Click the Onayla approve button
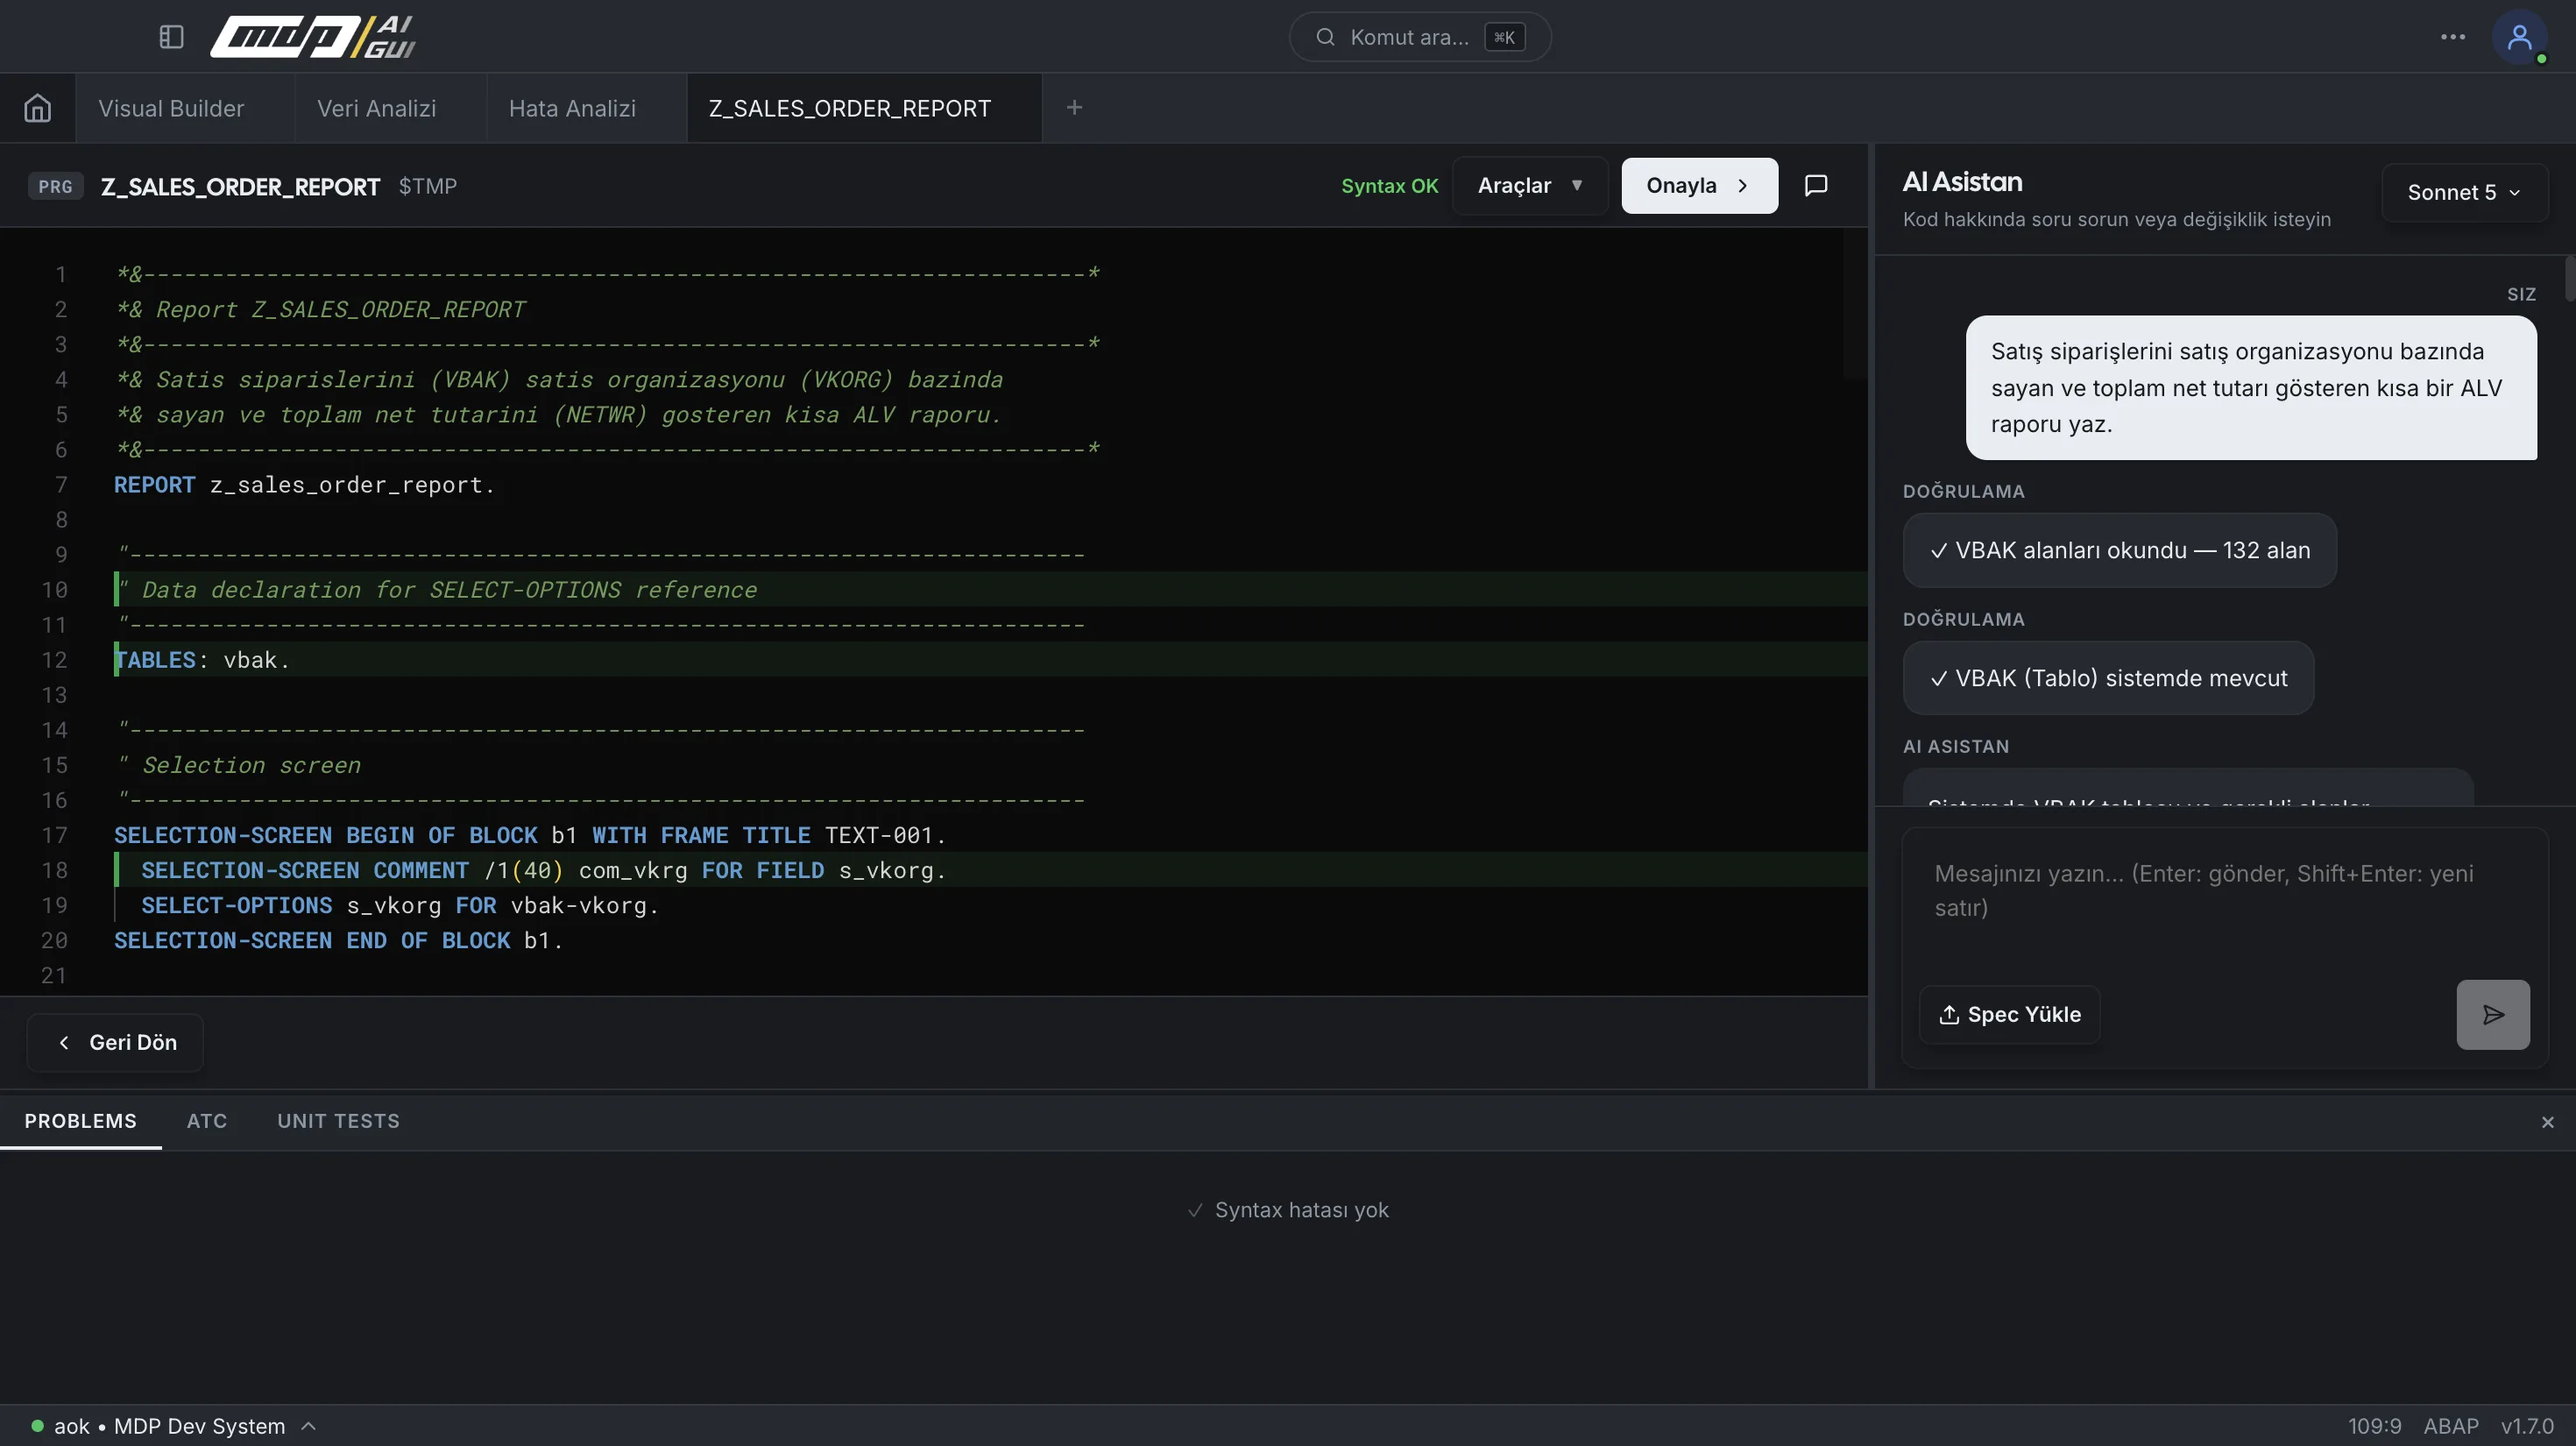2576x1446 pixels. point(1699,185)
